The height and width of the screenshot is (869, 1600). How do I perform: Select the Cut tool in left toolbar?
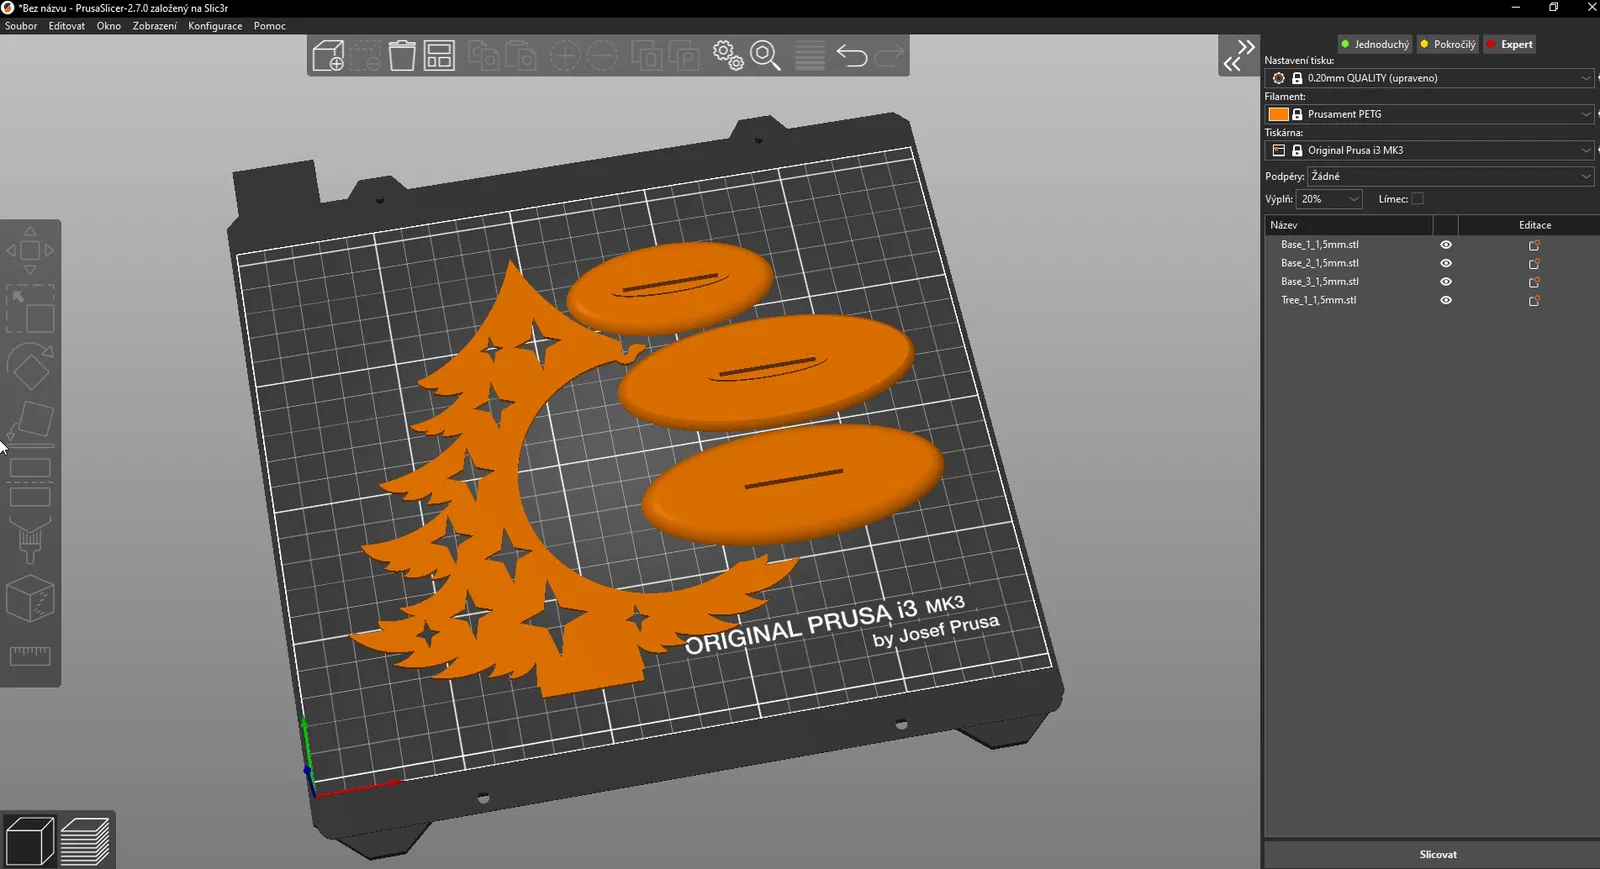point(30,482)
